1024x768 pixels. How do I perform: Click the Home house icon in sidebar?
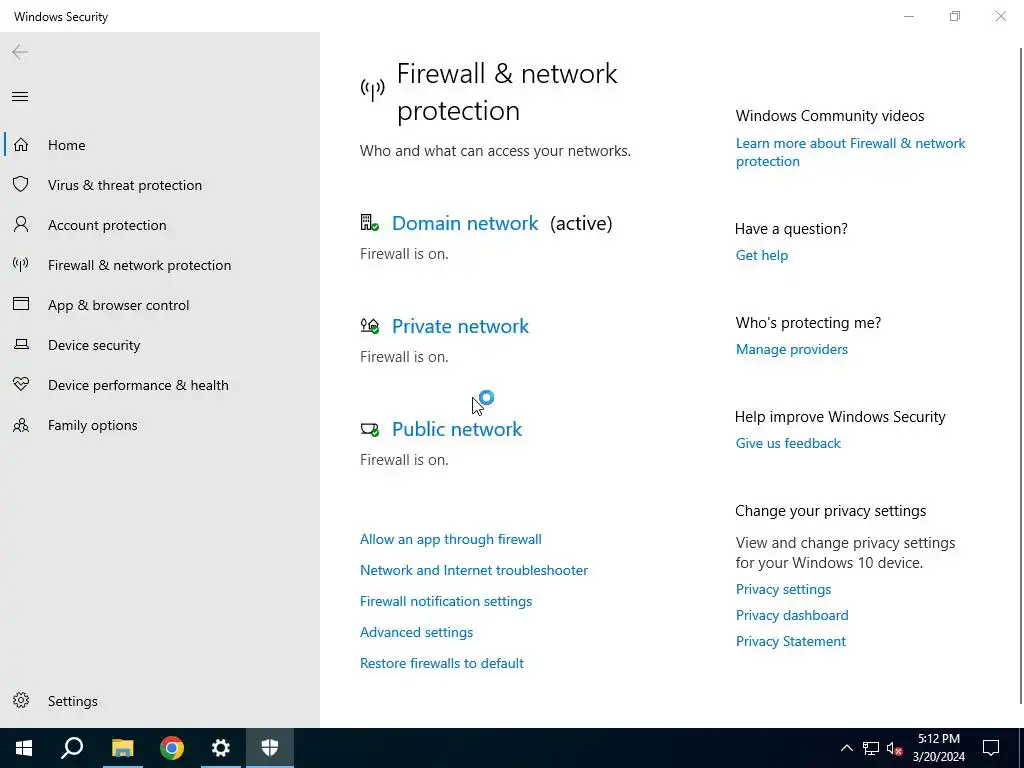21,145
